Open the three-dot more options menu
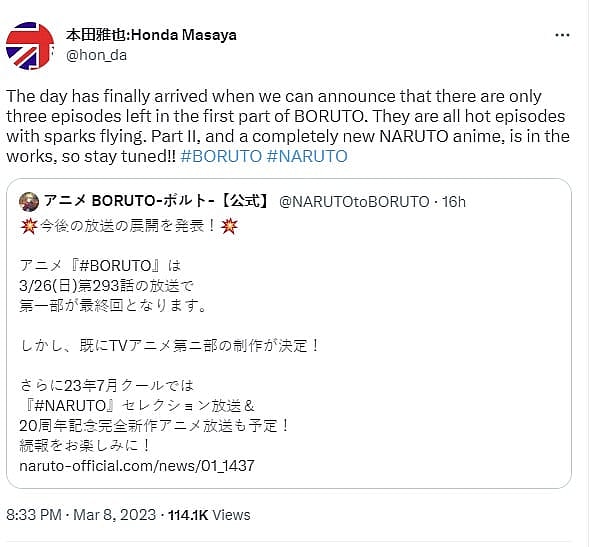Image resolution: width=595 pixels, height=547 pixels. pyautogui.click(x=562, y=35)
